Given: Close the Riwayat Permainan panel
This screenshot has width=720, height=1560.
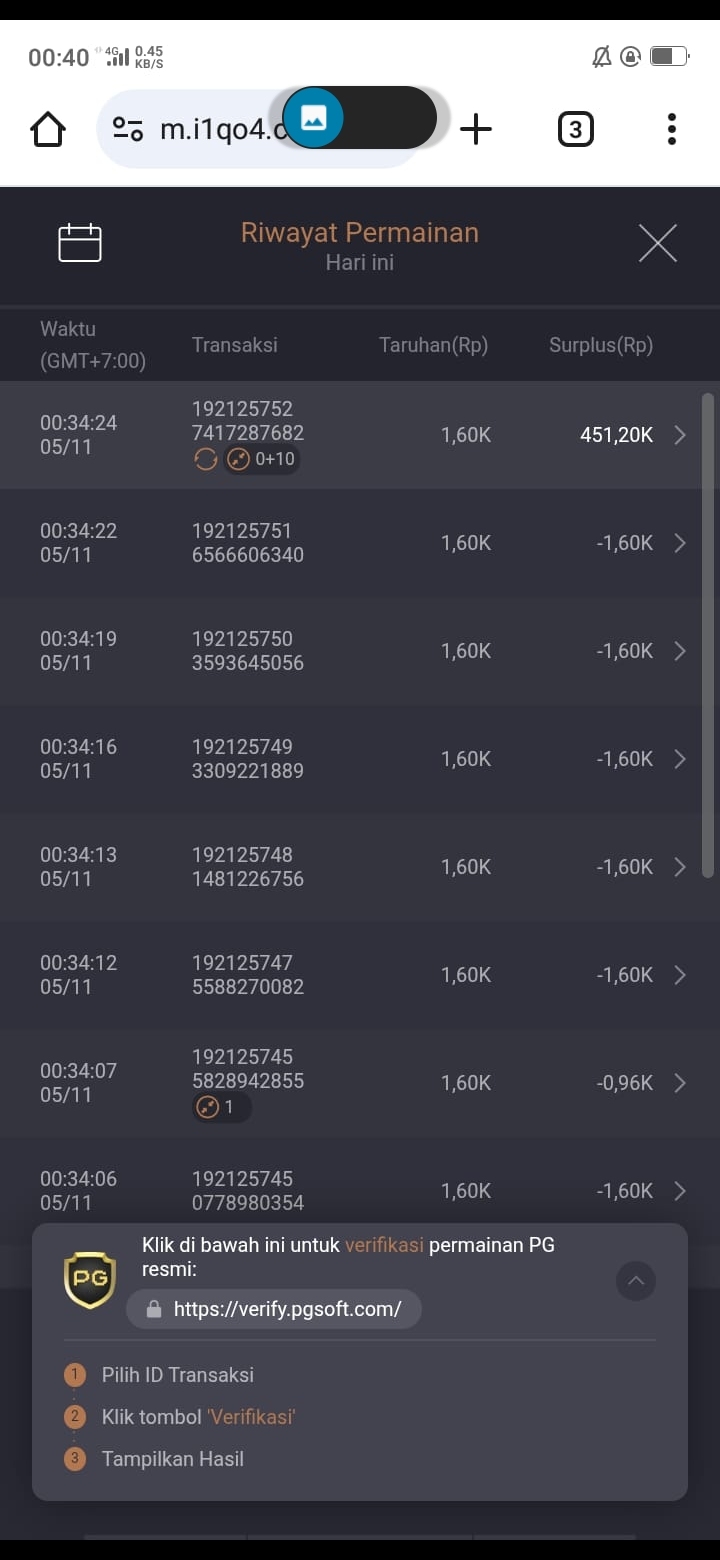Looking at the screenshot, I should click(x=657, y=243).
